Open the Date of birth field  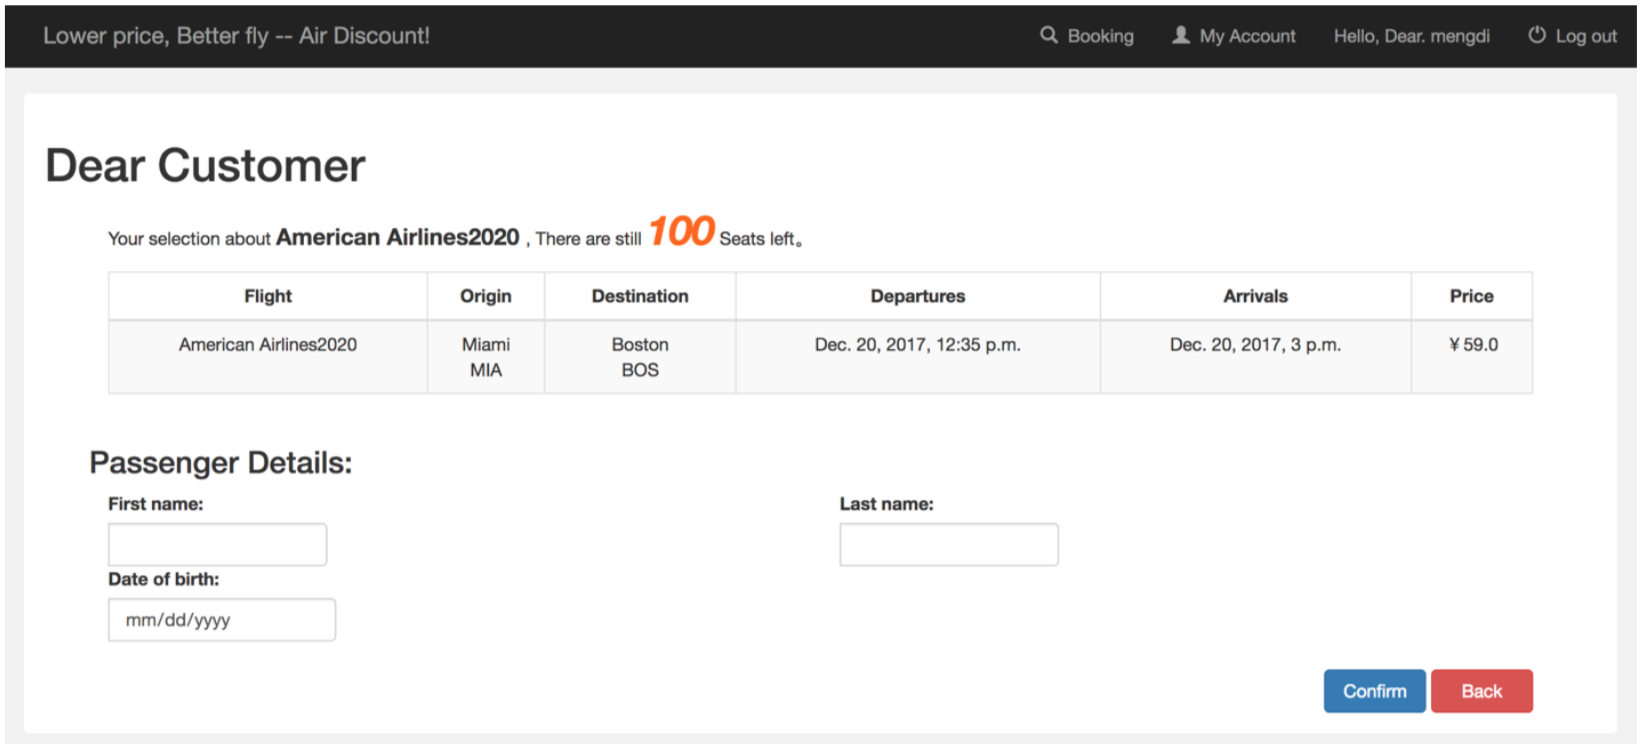(222, 620)
